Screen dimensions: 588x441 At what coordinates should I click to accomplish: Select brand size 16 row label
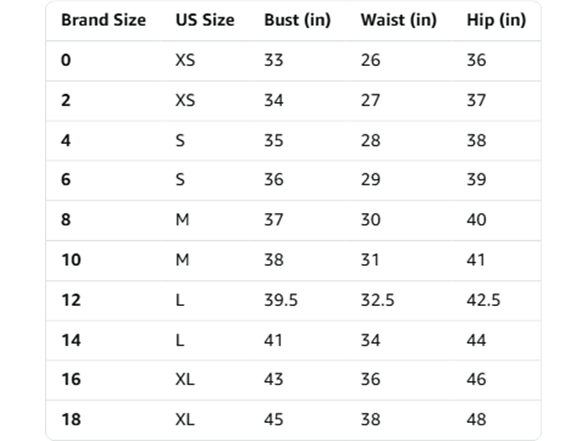pyautogui.click(x=71, y=379)
